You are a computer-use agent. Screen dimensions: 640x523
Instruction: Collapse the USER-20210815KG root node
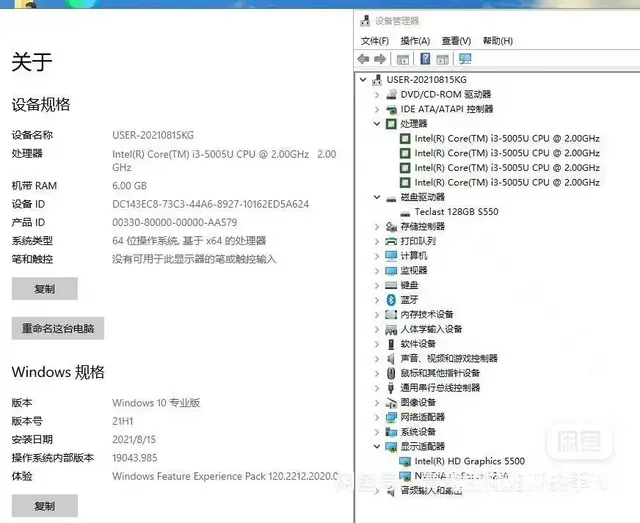[x=363, y=80]
